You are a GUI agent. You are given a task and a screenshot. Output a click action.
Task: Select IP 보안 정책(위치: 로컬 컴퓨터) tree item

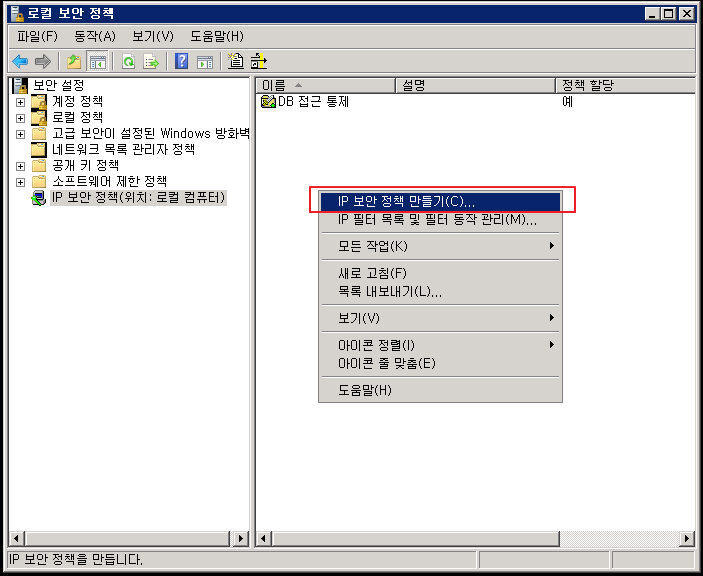[139, 198]
